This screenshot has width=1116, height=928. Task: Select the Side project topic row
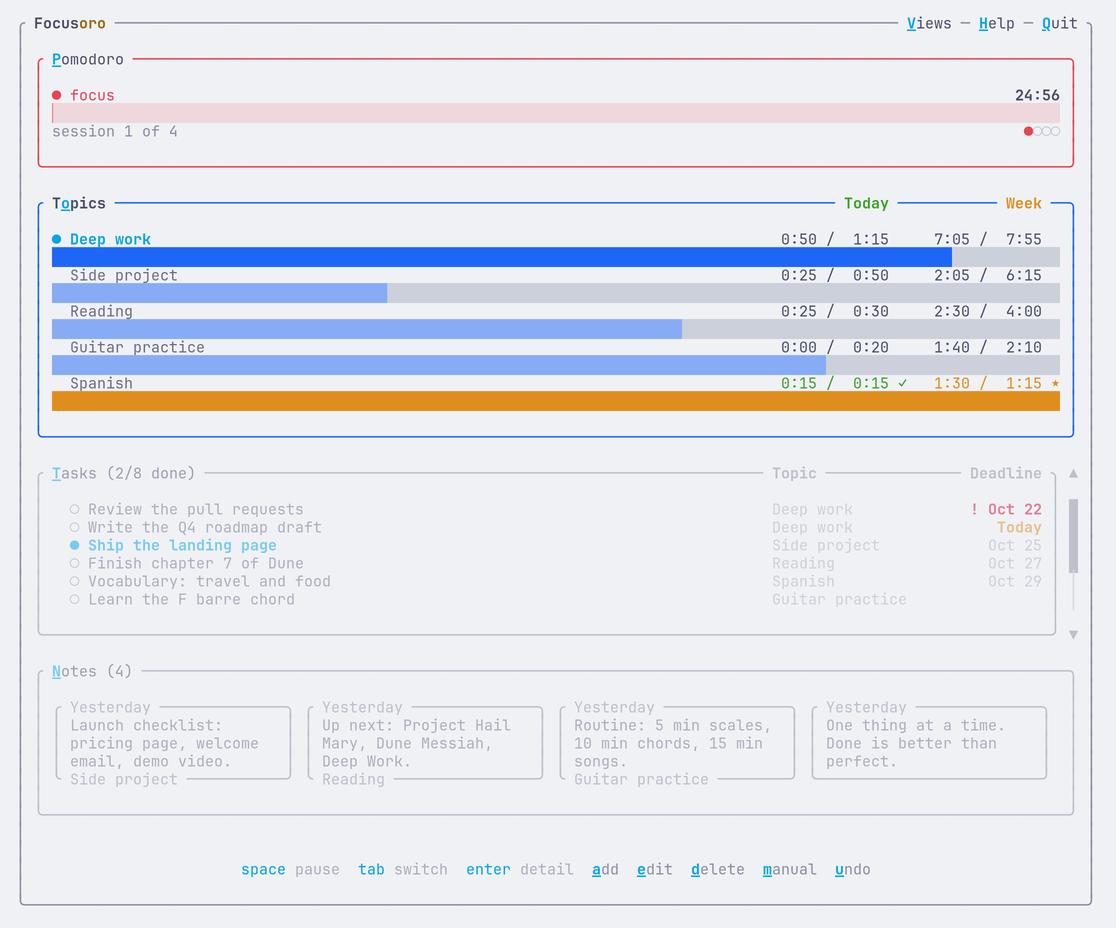(x=556, y=275)
